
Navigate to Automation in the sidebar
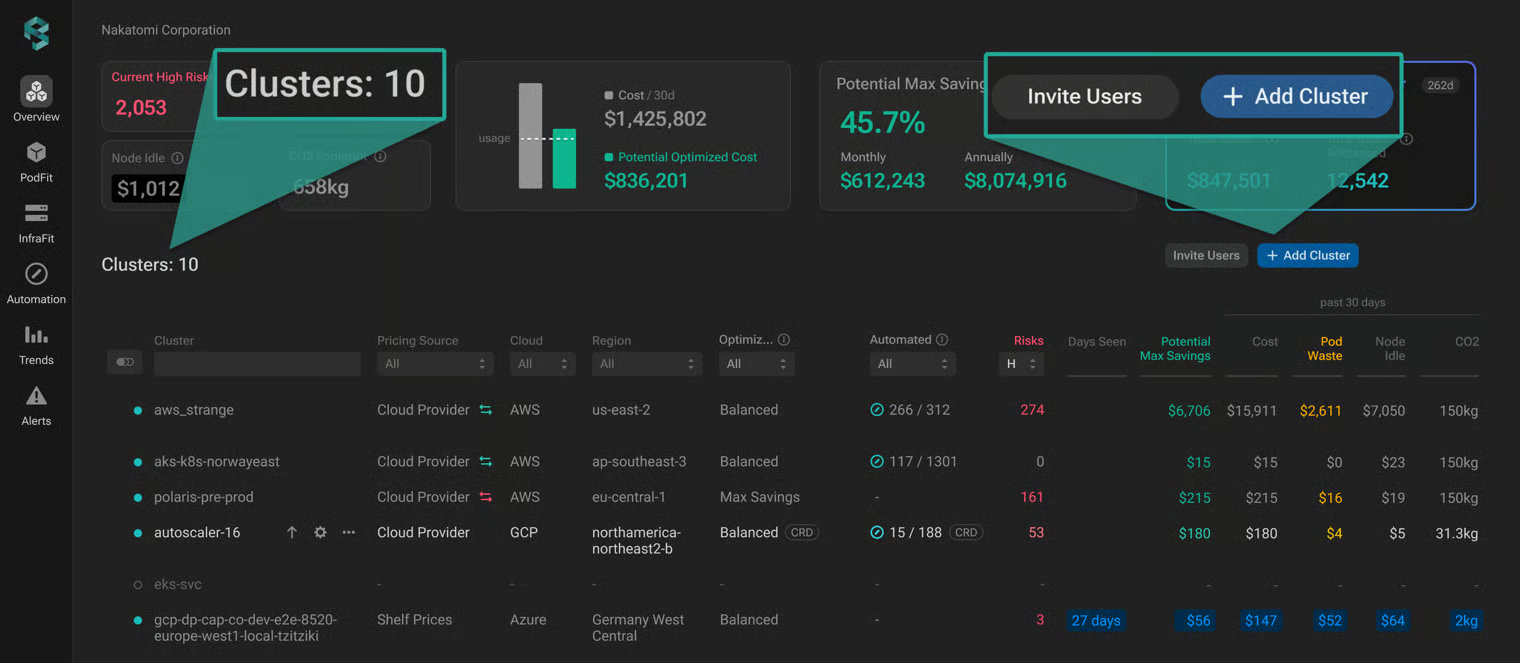pos(36,284)
